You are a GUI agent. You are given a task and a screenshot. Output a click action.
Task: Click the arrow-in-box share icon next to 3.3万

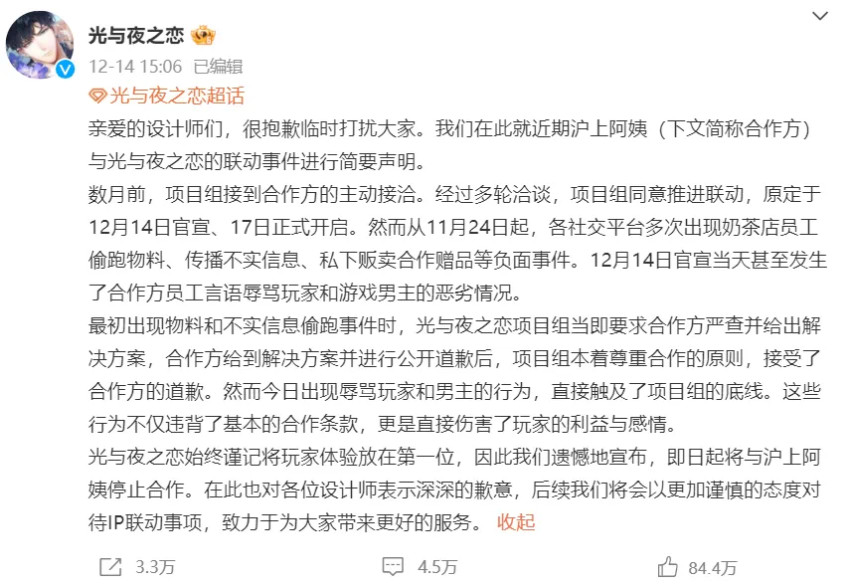[108, 566]
